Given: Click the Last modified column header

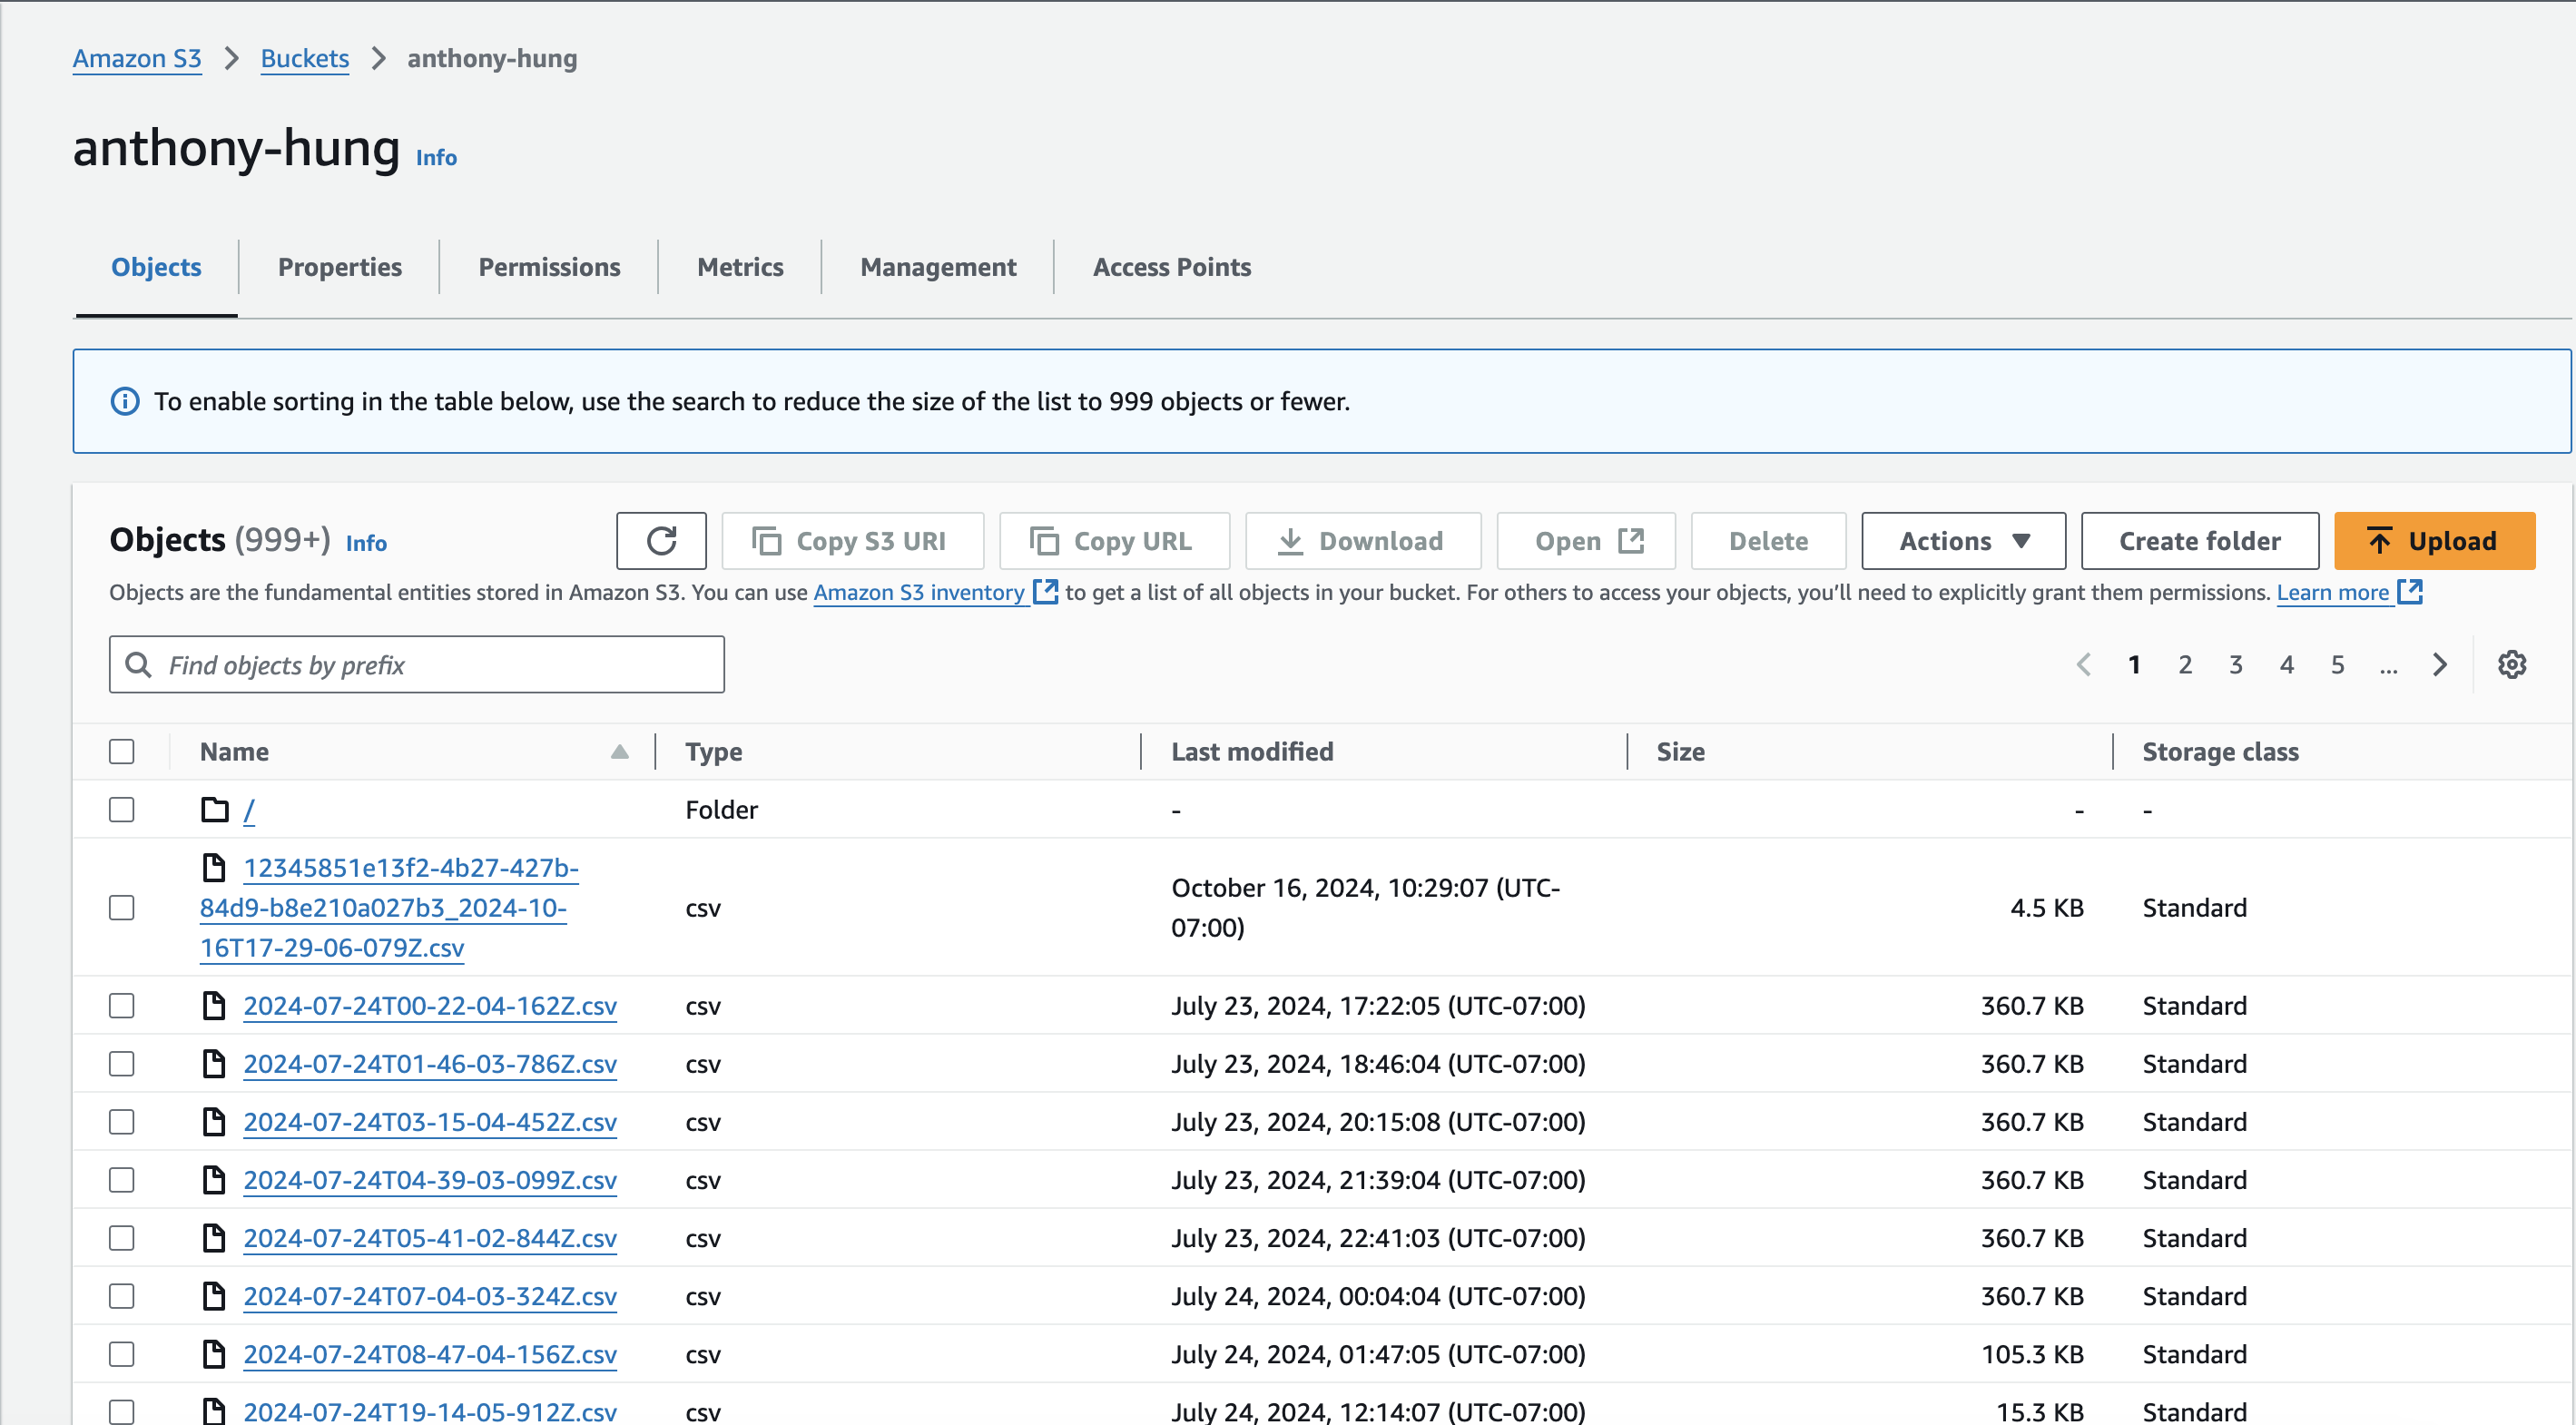Looking at the screenshot, I should pyautogui.click(x=1252, y=752).
